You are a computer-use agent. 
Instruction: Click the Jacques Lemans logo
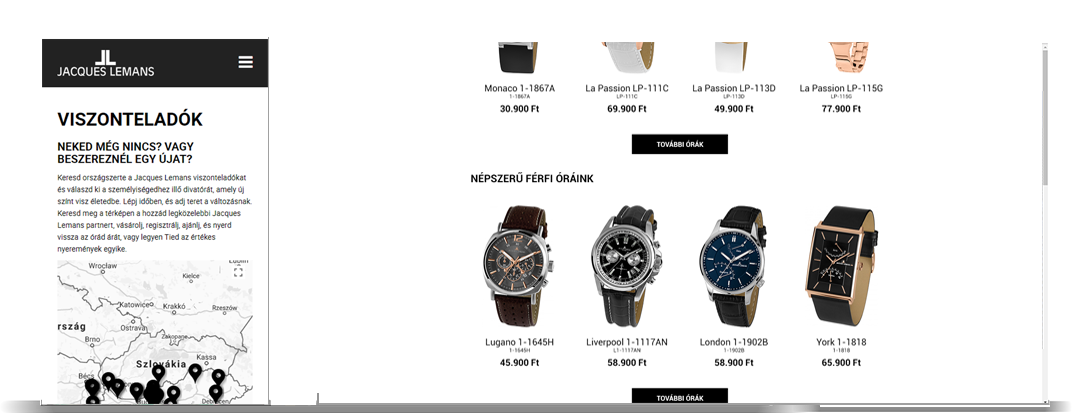pyautogui.click(x=105, y=64)
